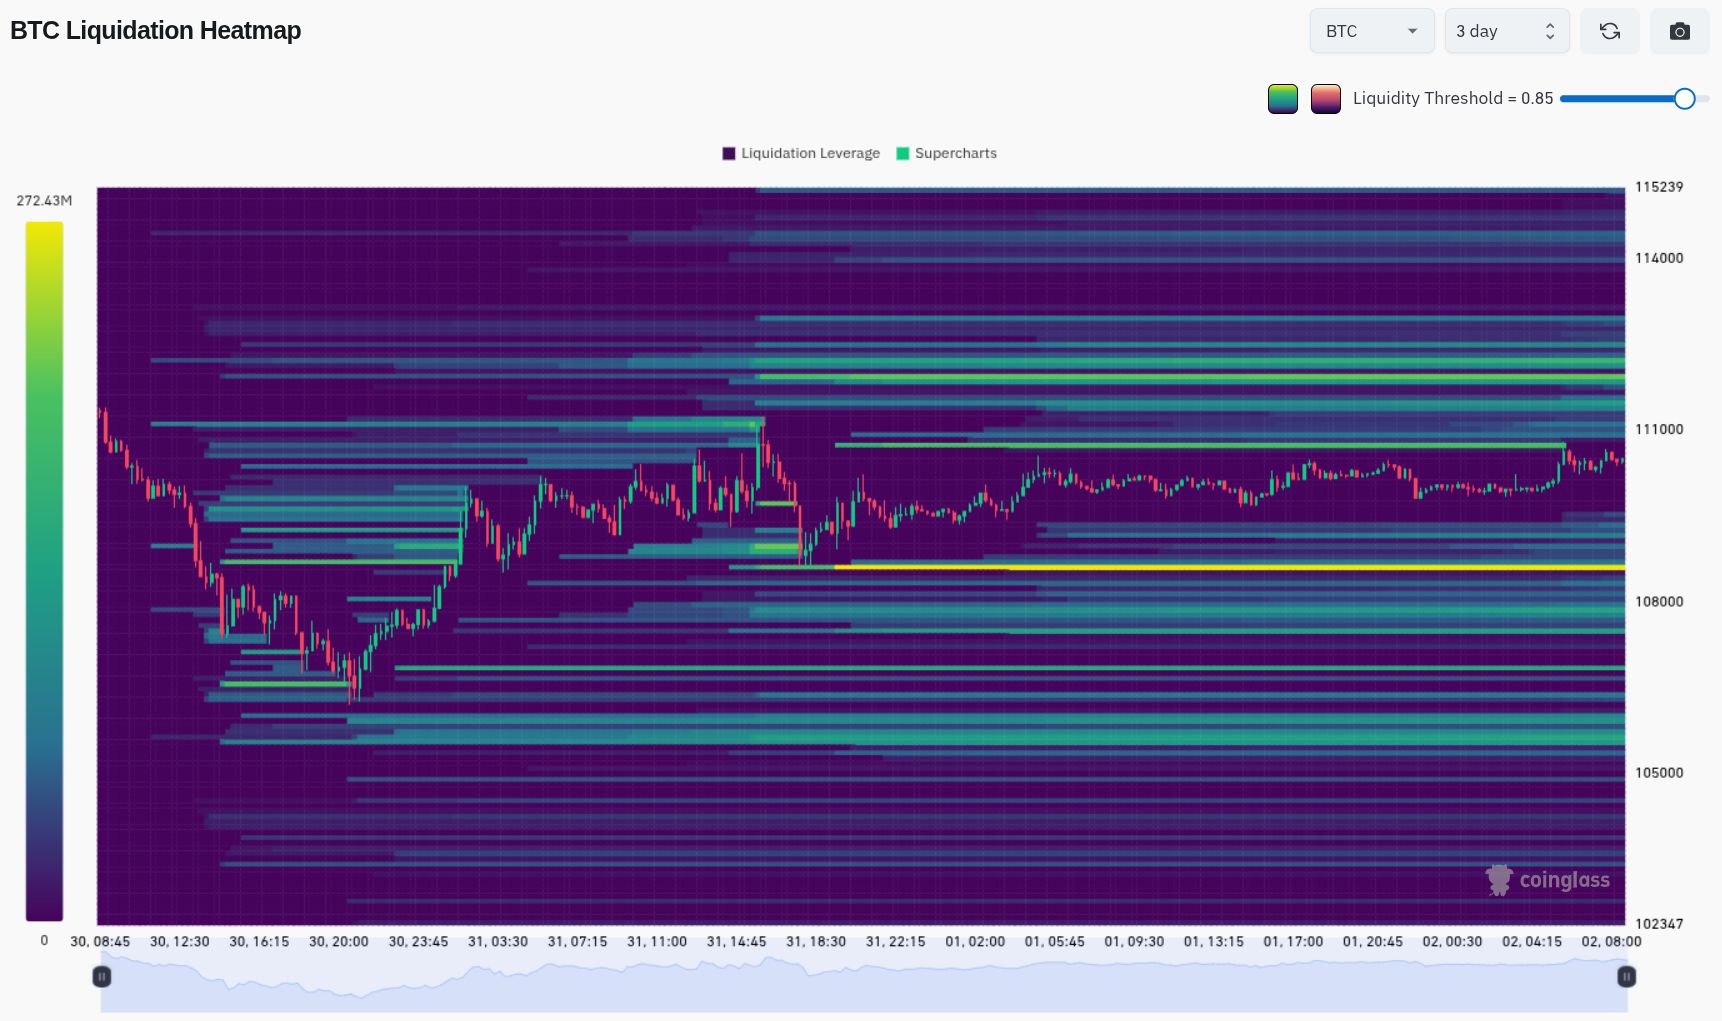The image size is (1722, 1021).
Task: Open the 3 day range selector
Action: tap(1506, 31)
